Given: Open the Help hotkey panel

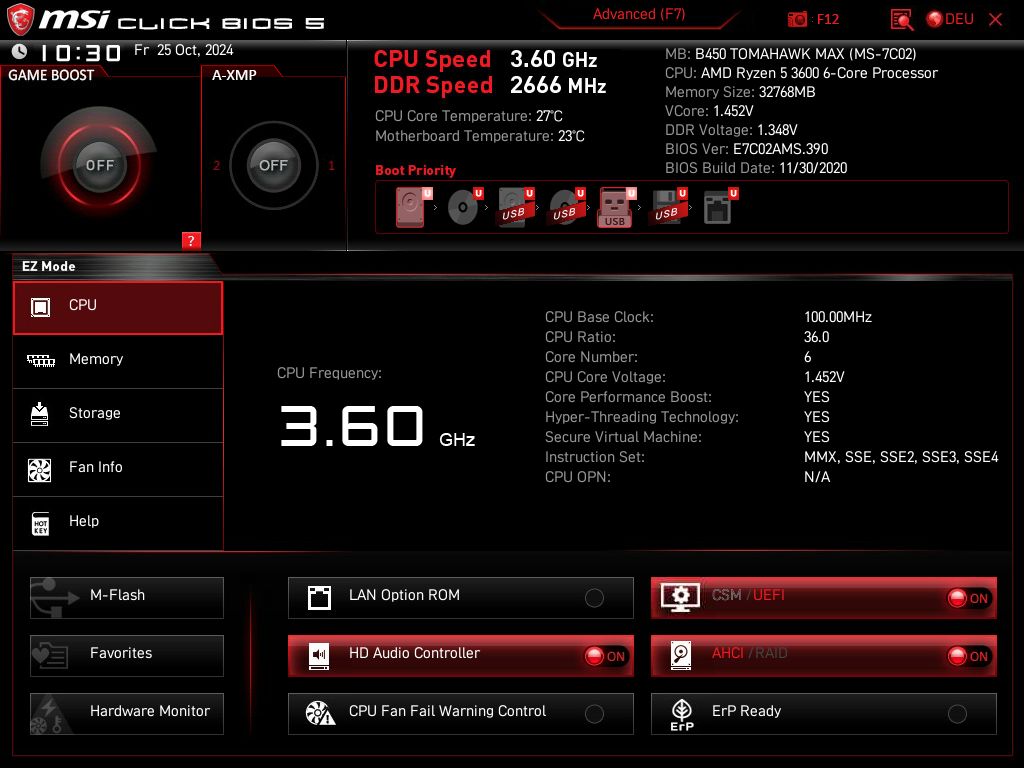Looking at the screenshot, I should click(84, 521).
